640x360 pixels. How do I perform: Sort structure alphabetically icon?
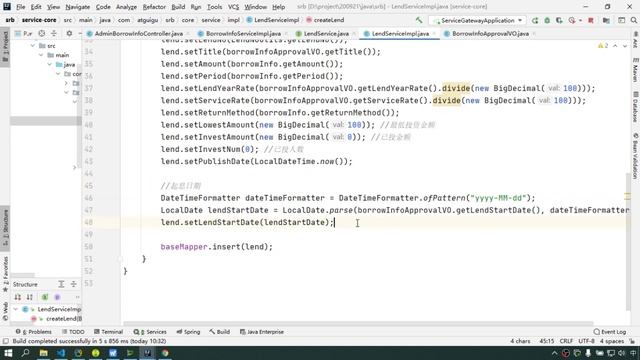29,297
